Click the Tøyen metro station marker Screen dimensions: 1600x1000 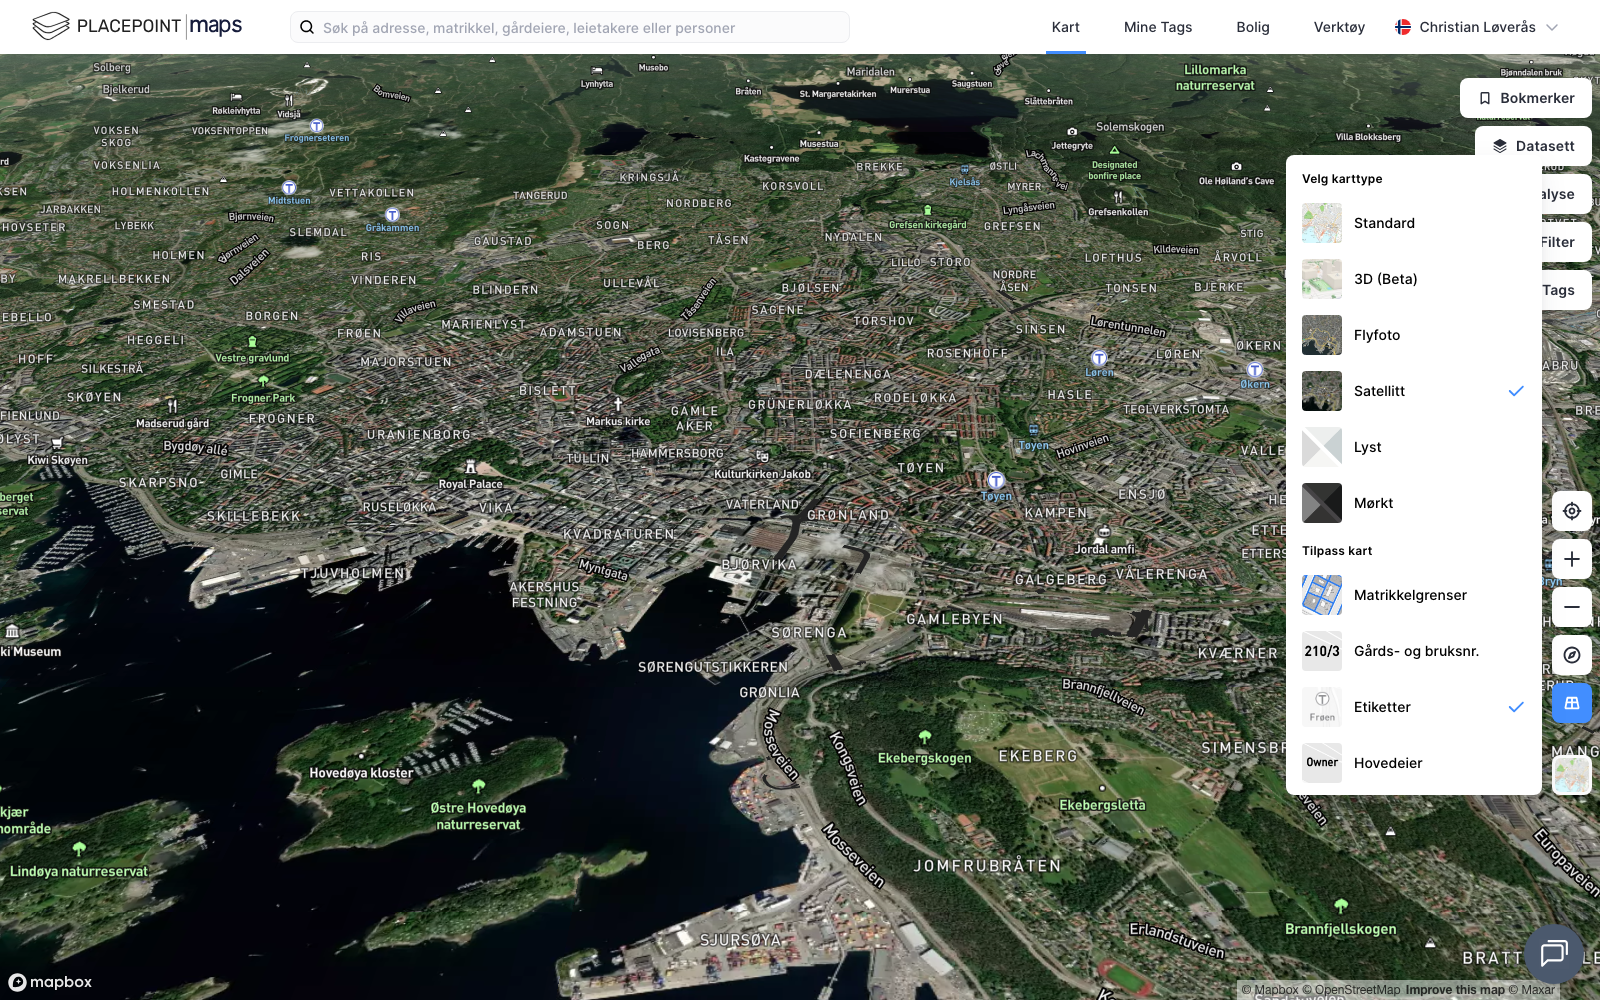point(996,481)
